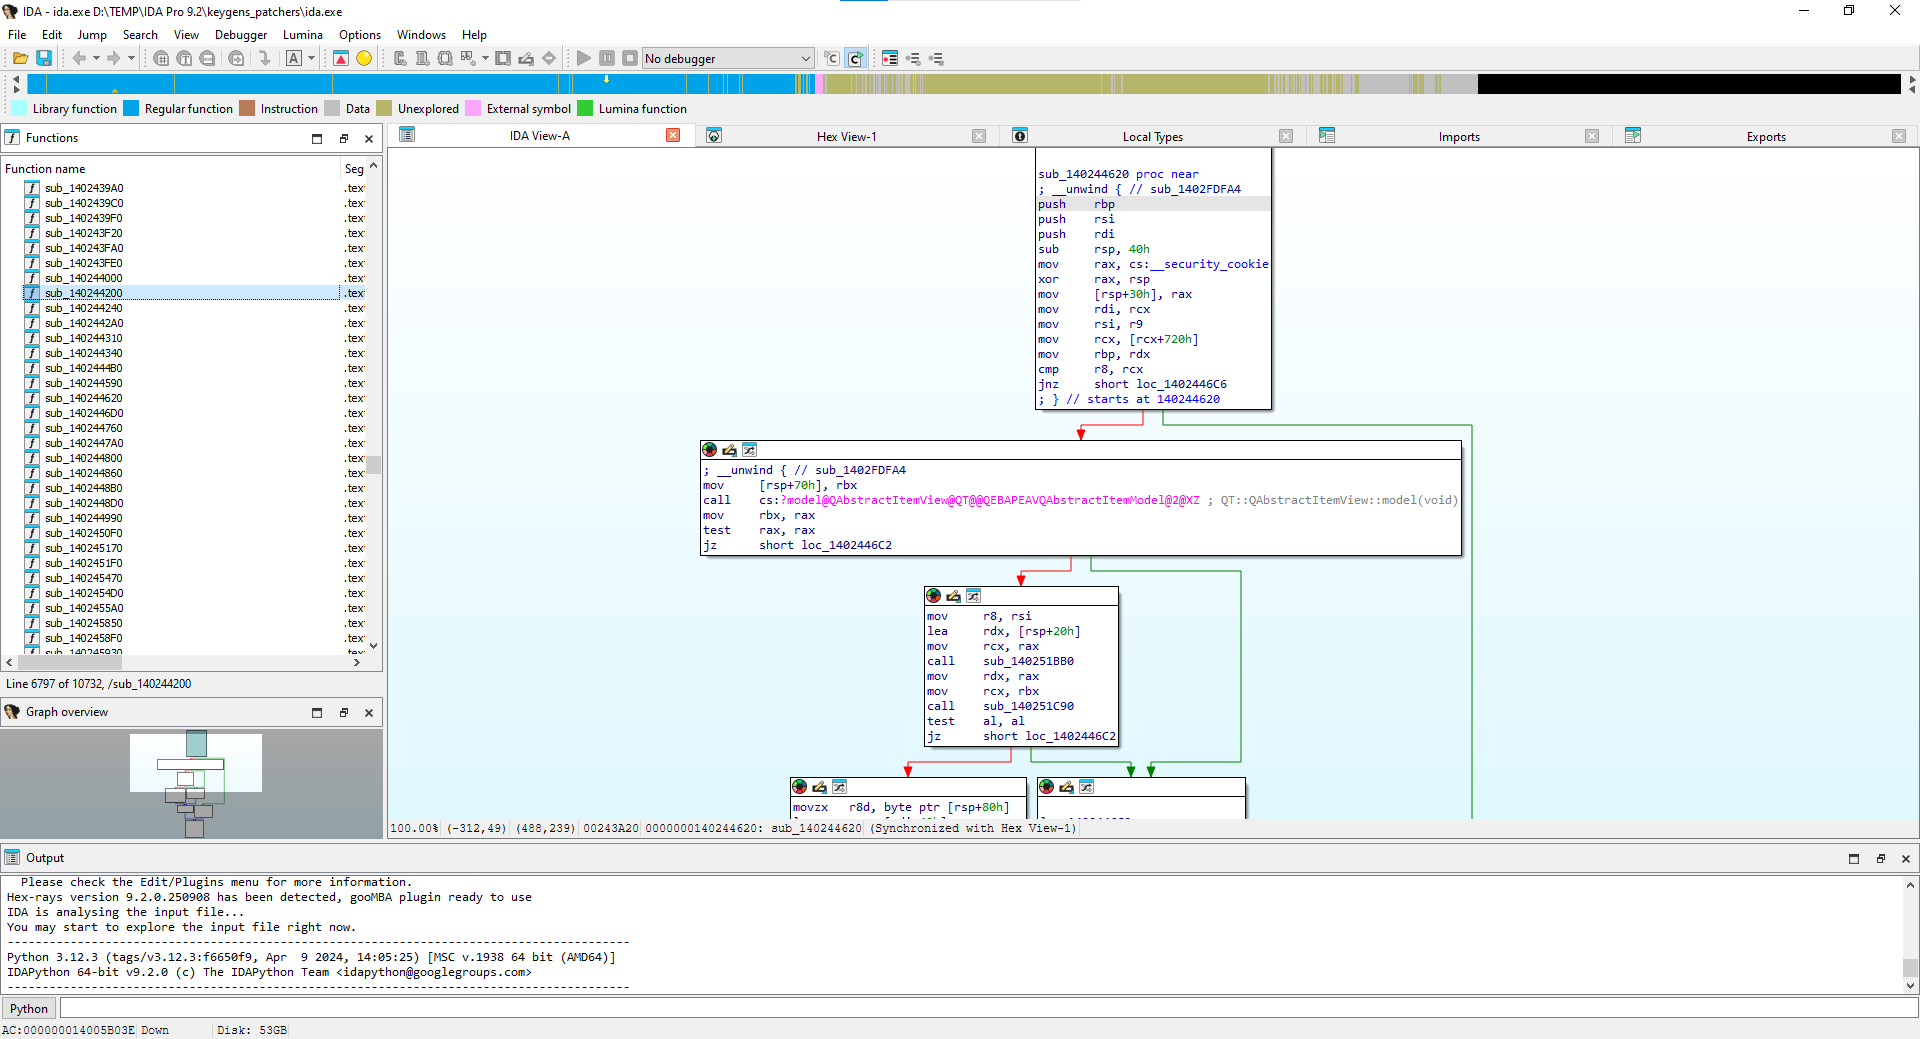Click the color icon on the QAbstractItemView node
The width and height of the screenshot is (1920, 1039).
click(x=710, y=450)
